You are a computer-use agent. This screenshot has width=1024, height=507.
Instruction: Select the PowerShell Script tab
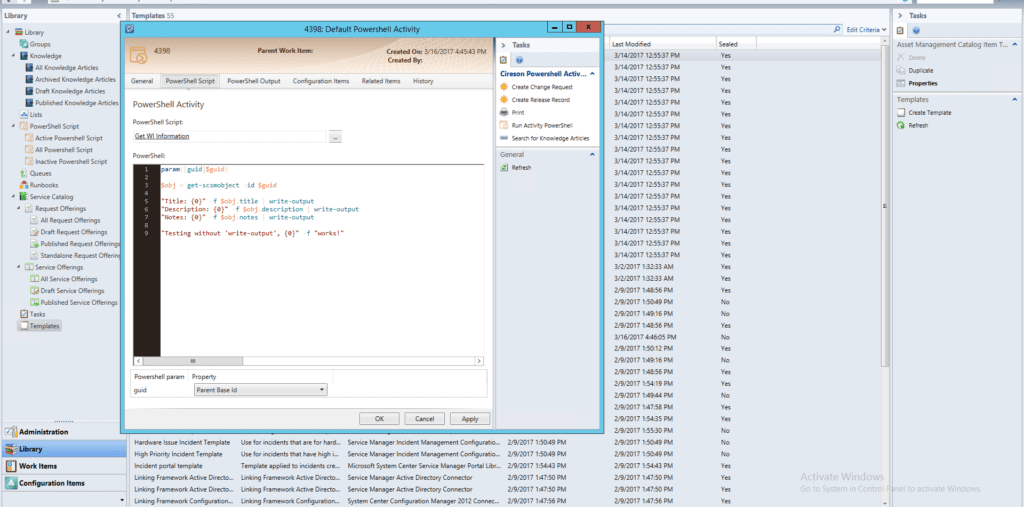190,81
